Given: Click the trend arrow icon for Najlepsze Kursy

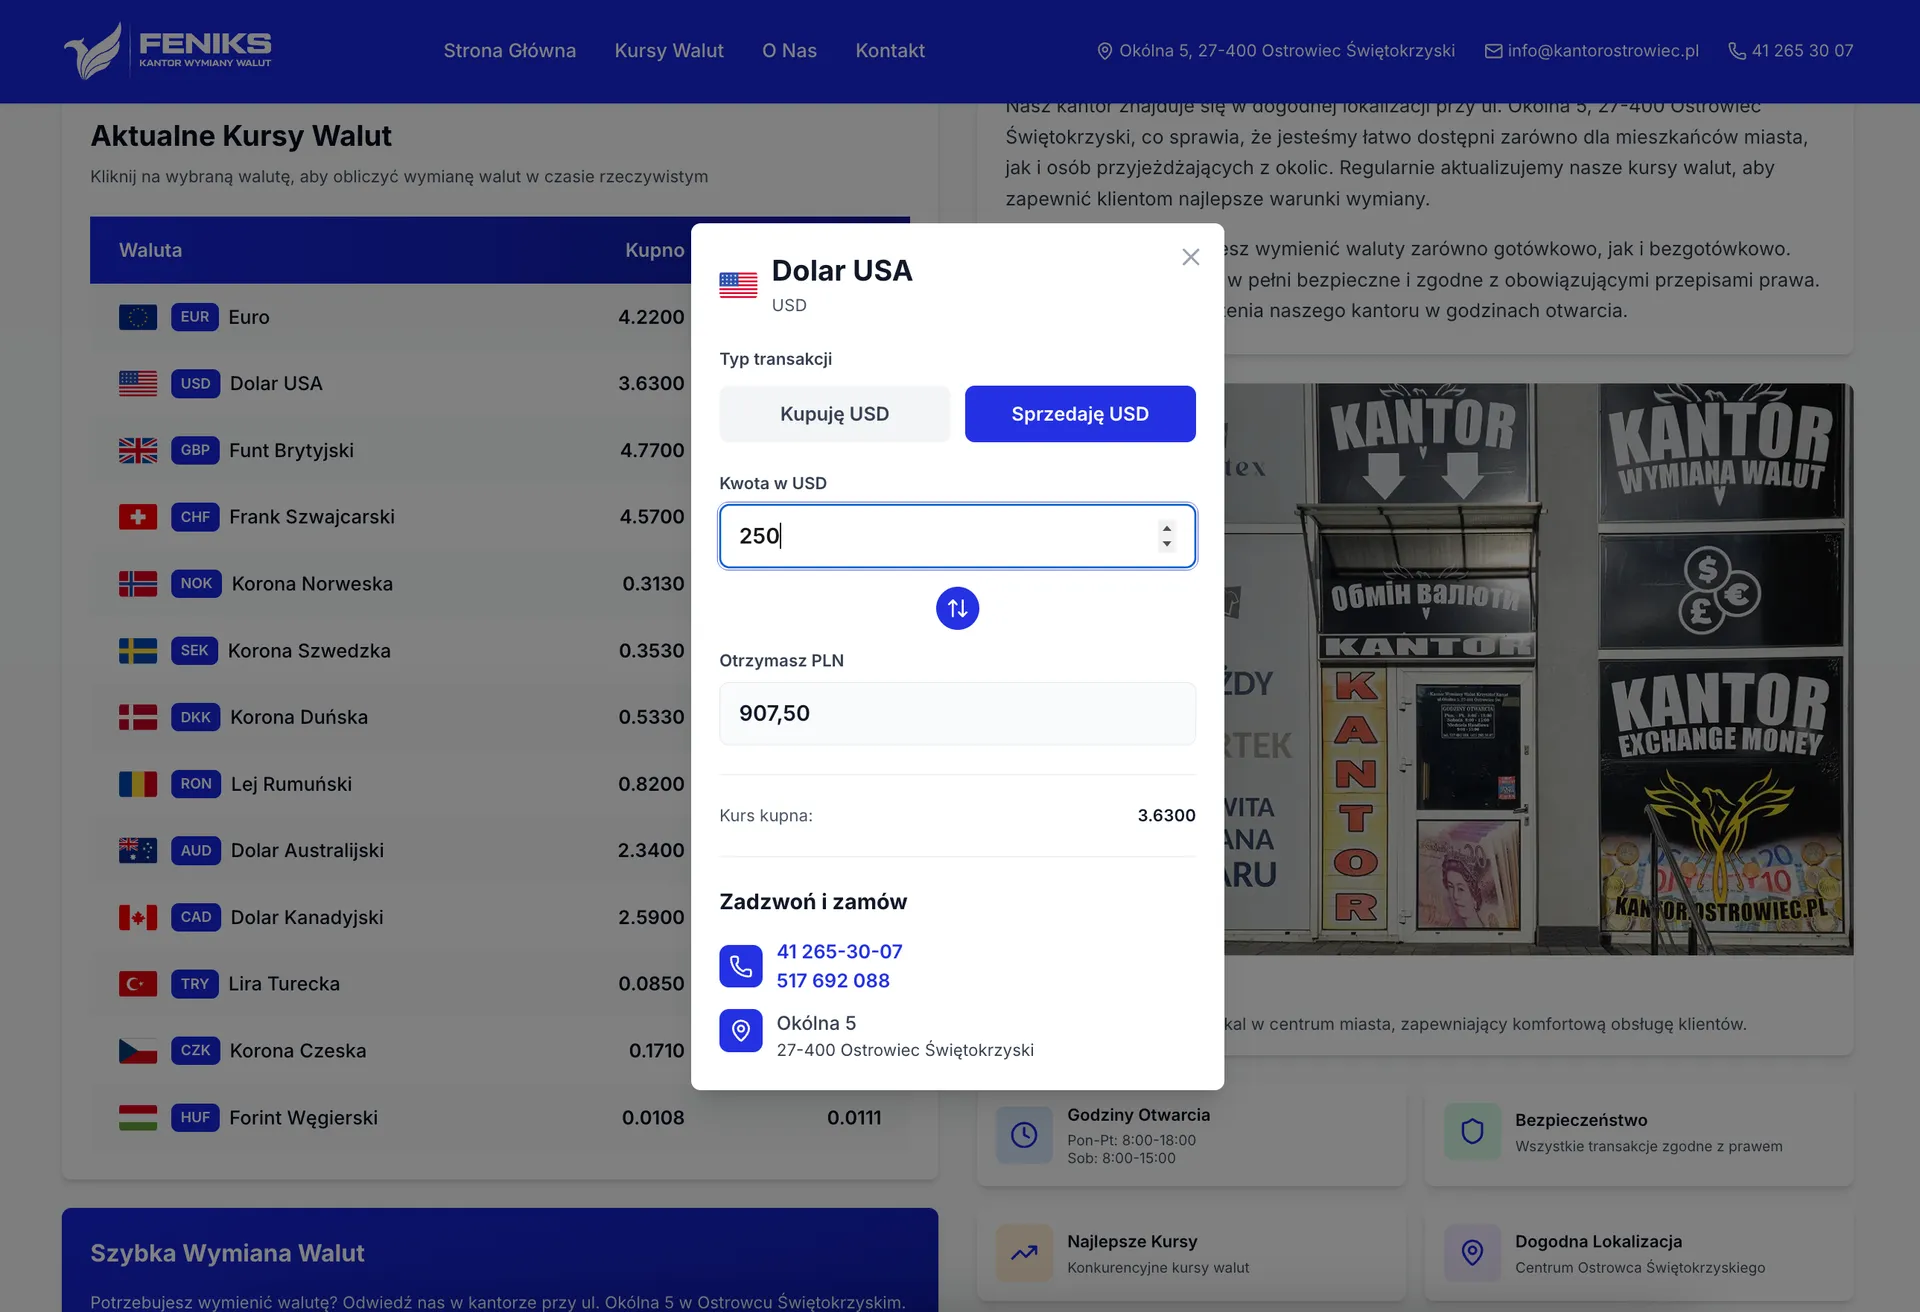Looking at the screenshot, I should click(1024, 1253).
